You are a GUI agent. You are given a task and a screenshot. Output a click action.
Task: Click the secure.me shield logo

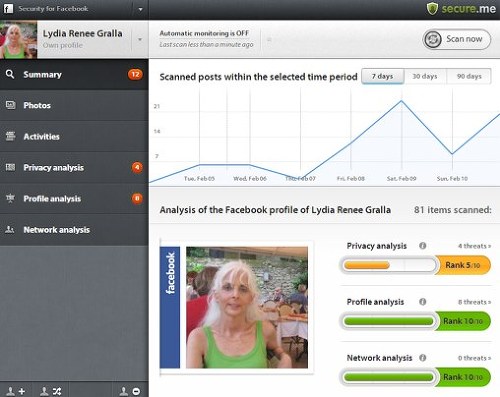(x=432, y=9)
